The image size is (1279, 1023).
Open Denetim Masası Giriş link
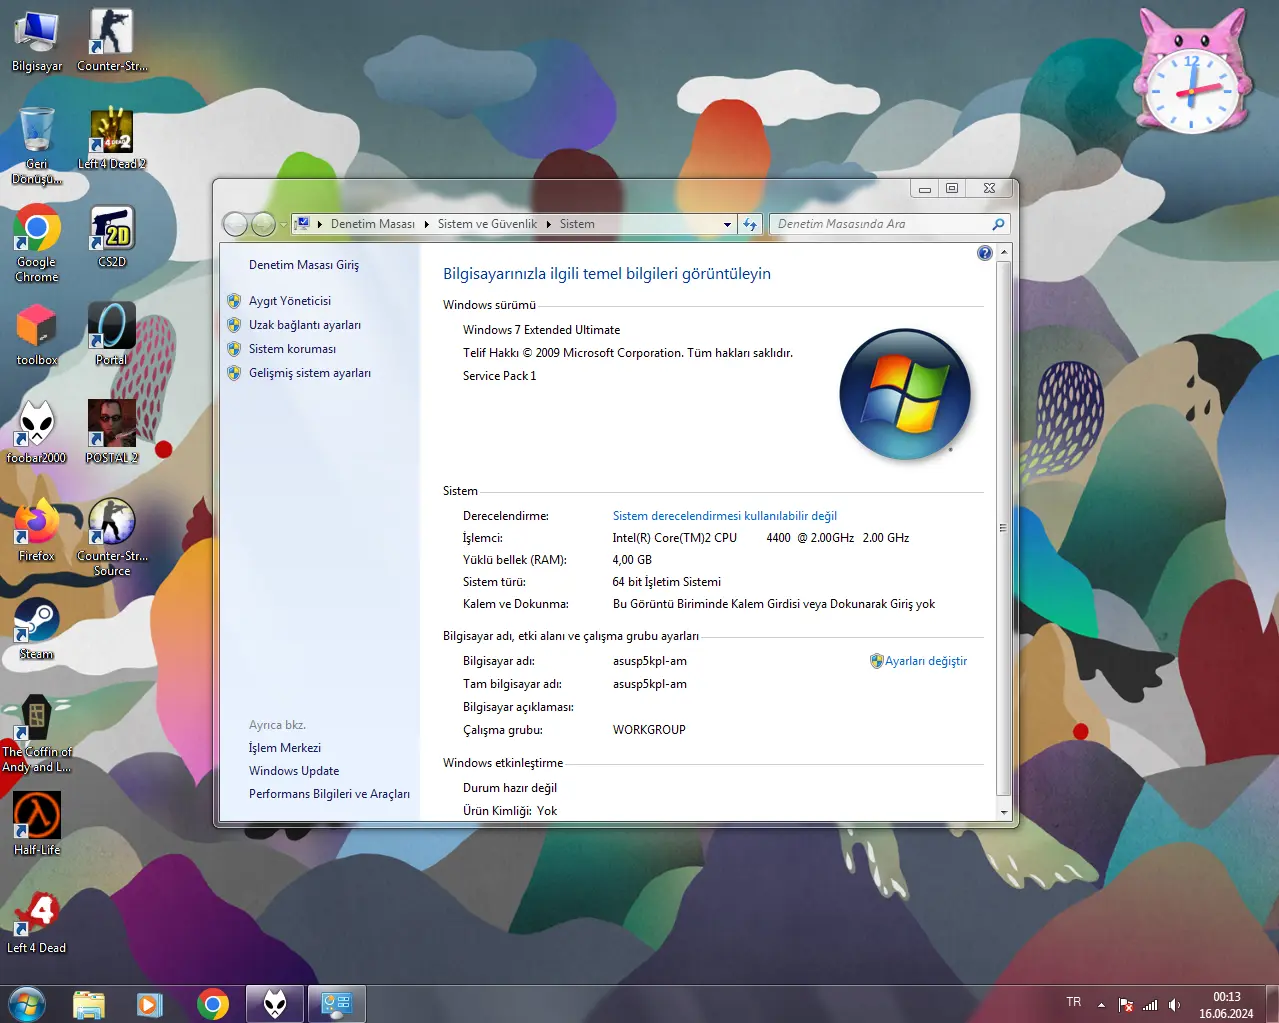[x=304, y=265]
